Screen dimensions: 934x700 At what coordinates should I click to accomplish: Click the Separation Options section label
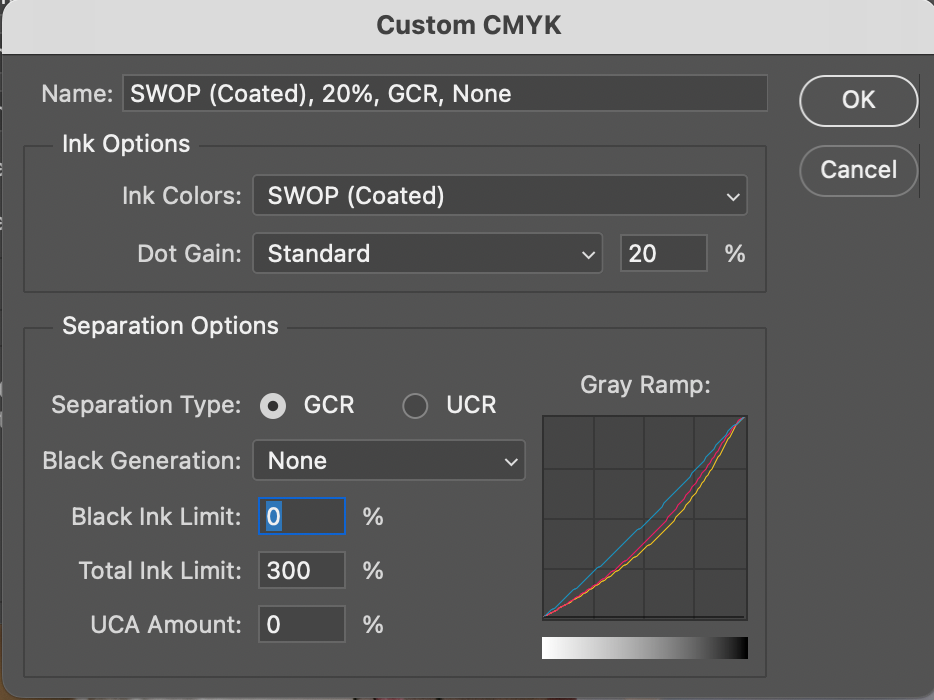(x=170, y=326)
